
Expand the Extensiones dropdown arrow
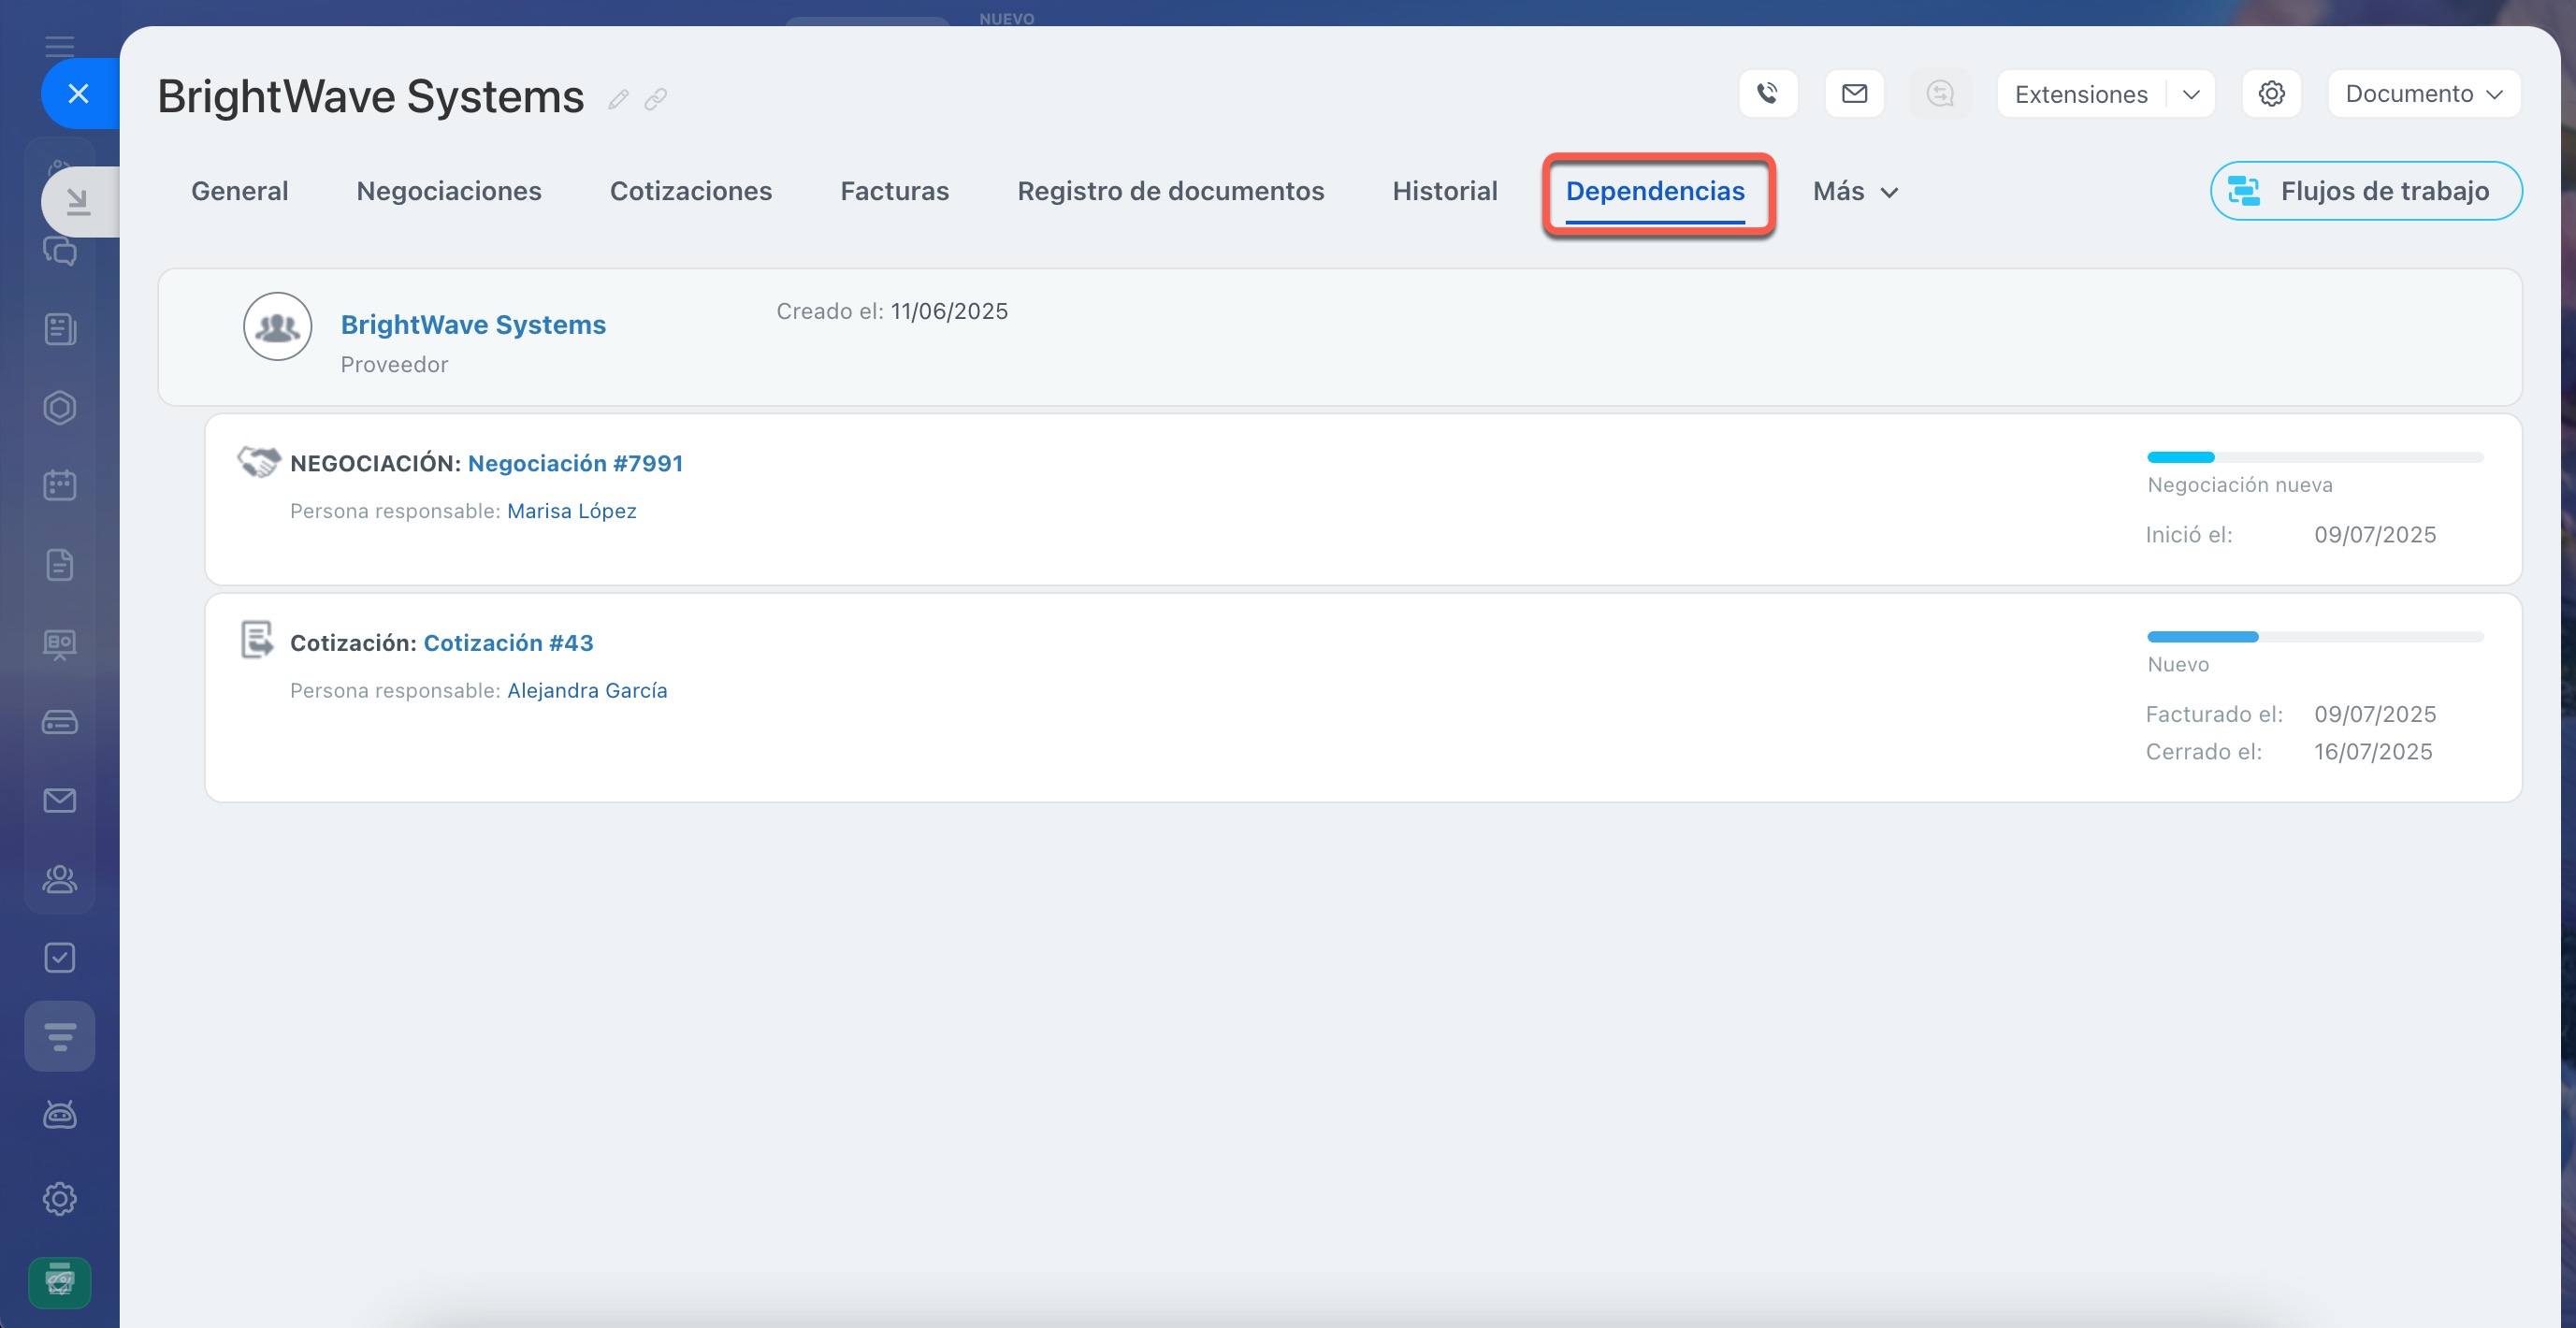(2191, 94)
